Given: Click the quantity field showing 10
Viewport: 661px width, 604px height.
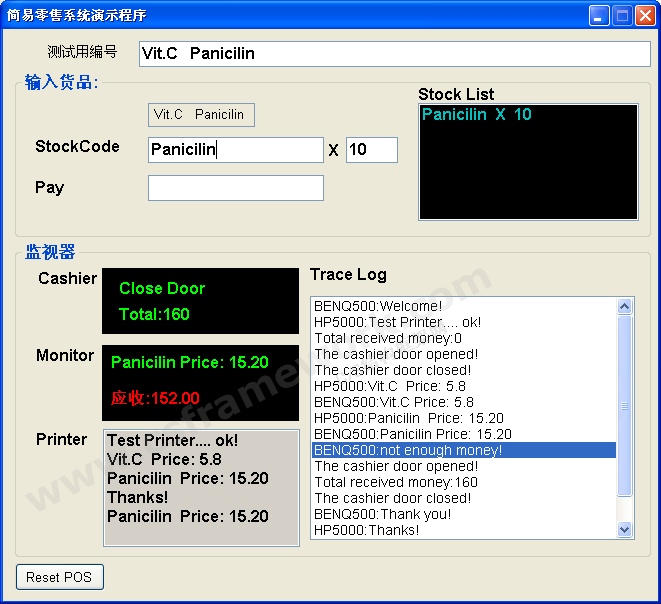Looking at the screenshot, I should [x=371, y=150].
